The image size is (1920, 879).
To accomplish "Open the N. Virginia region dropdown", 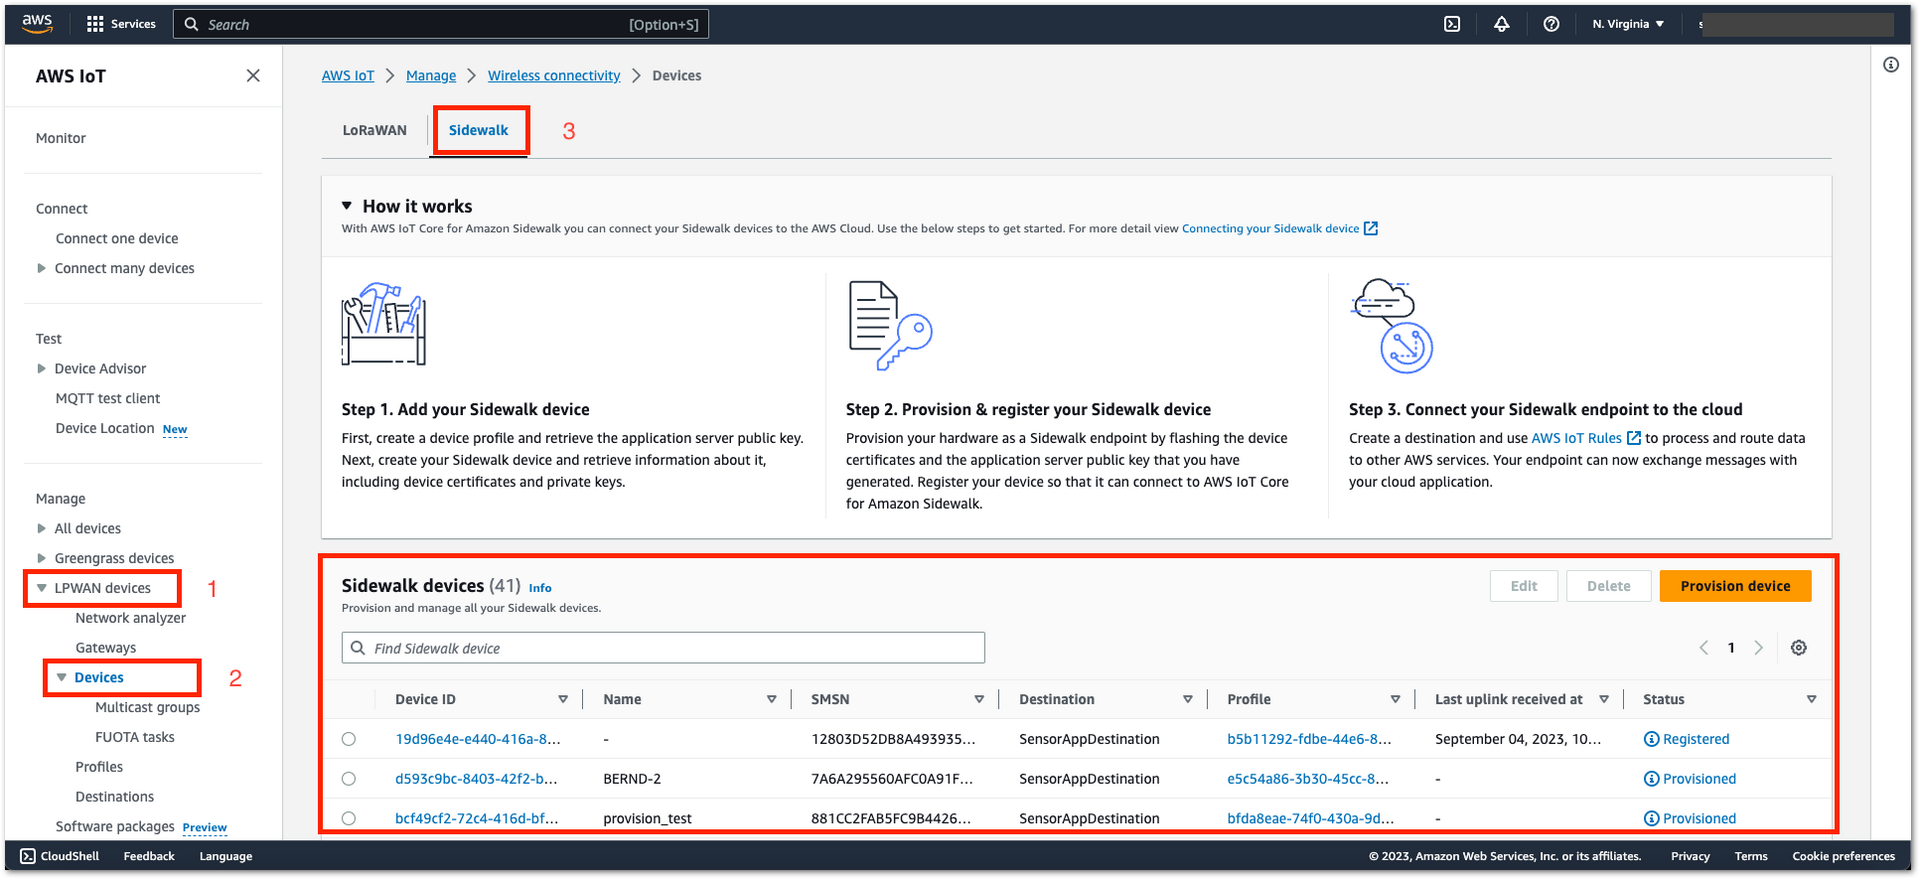I will 1628,24.
